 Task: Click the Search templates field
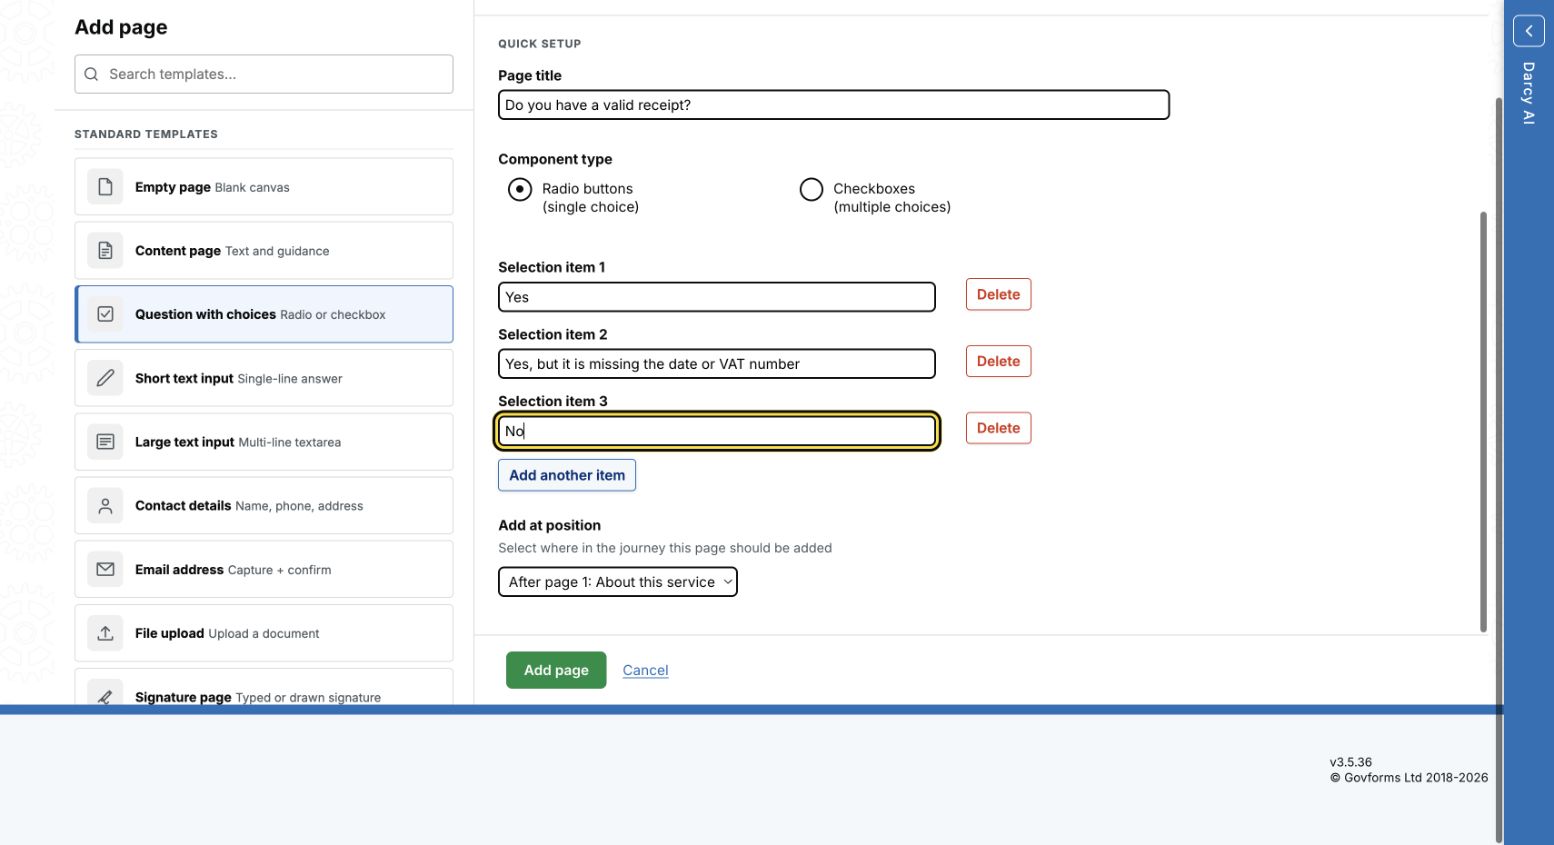264,74
